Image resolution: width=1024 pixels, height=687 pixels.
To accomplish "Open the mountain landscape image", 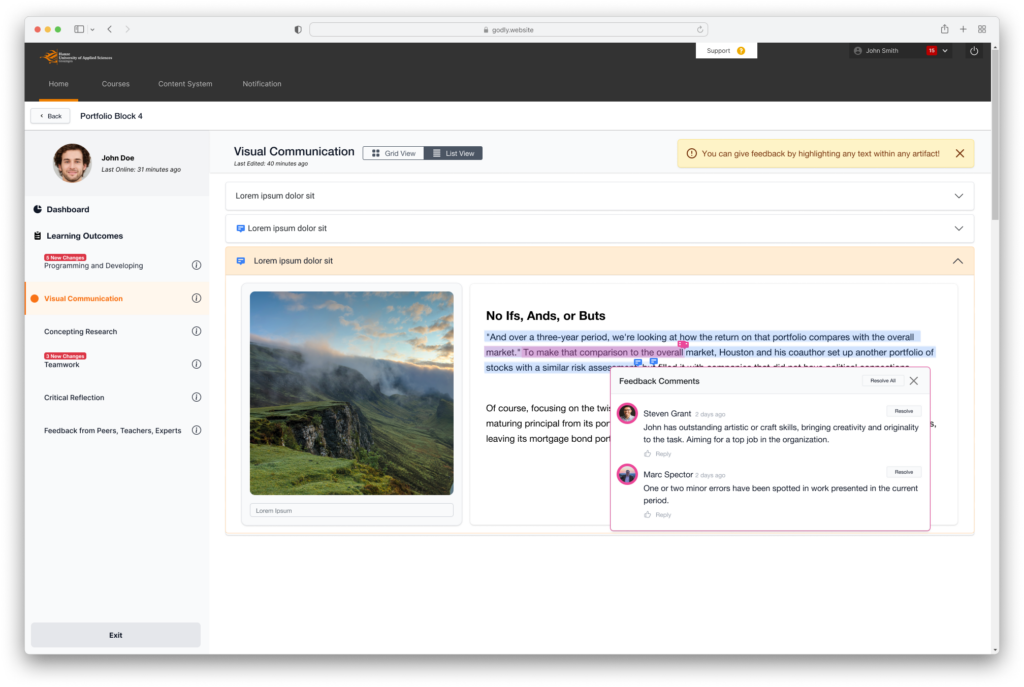I will 351,393.
